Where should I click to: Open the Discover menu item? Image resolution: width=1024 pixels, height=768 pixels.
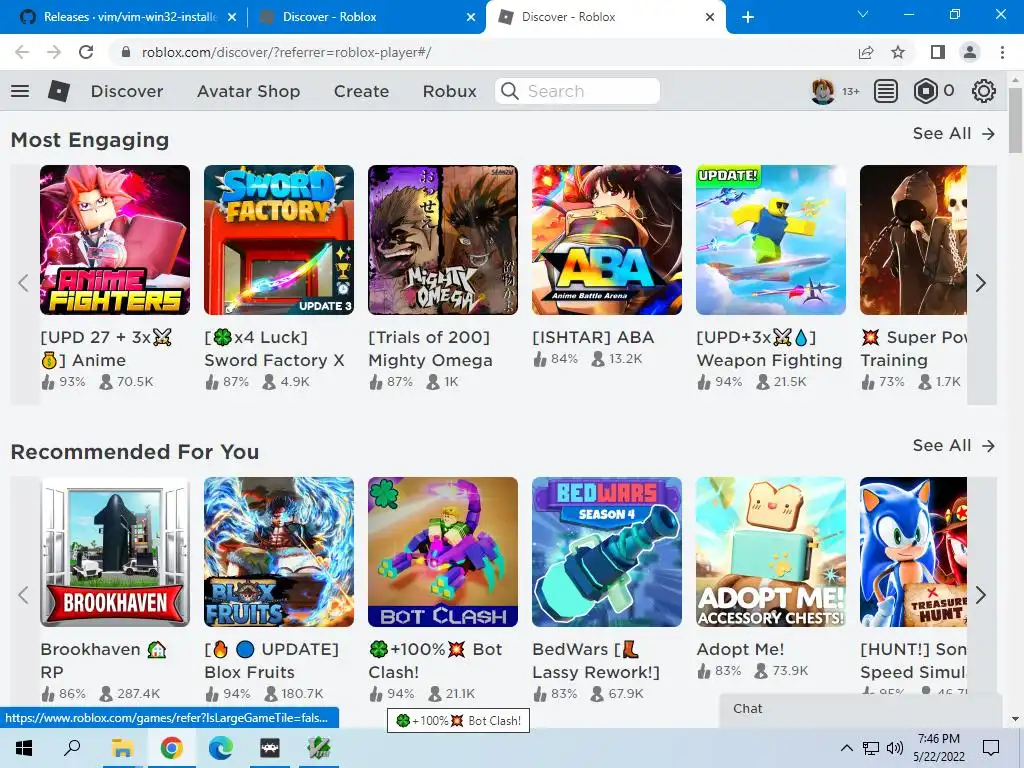tap(127, 91)
